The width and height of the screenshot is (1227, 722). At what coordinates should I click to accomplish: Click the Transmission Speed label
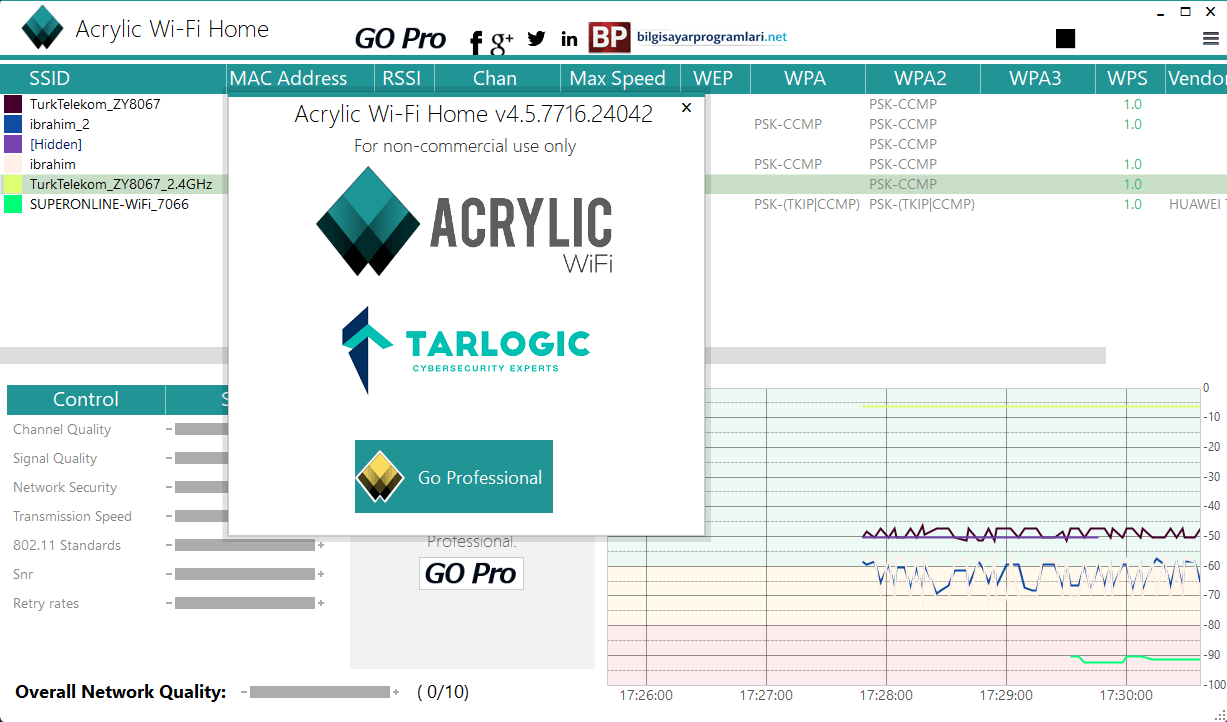[x=72, y=516]
